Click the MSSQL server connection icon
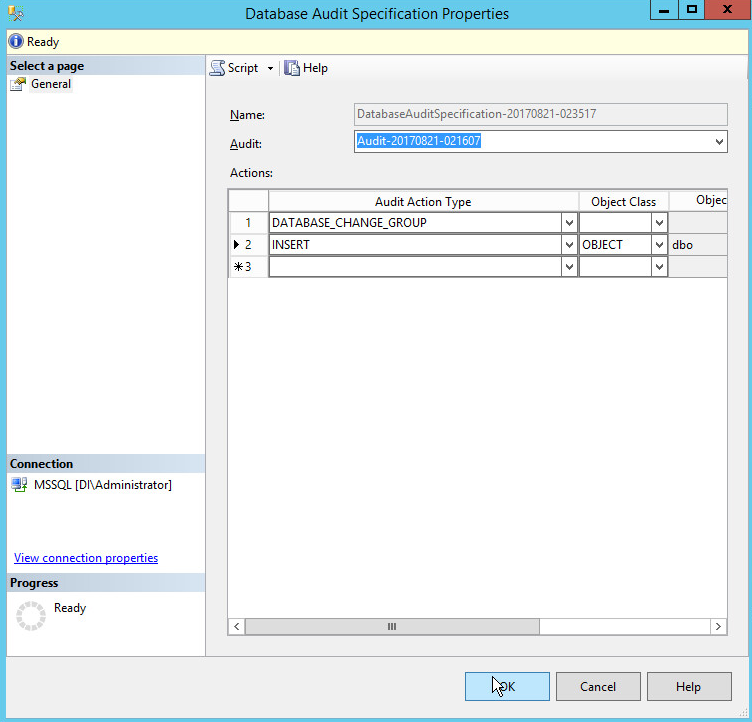752x722 pixels. [19, 485]
